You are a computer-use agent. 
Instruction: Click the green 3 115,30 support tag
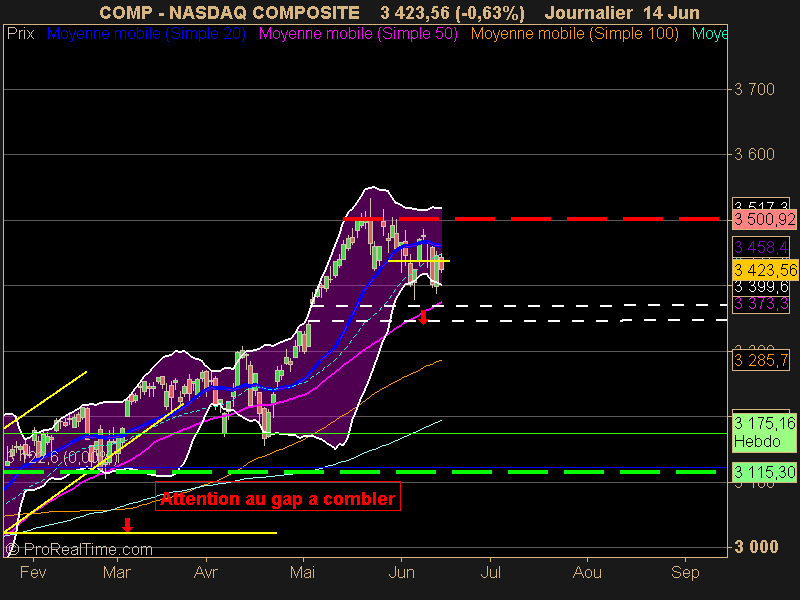764,472
